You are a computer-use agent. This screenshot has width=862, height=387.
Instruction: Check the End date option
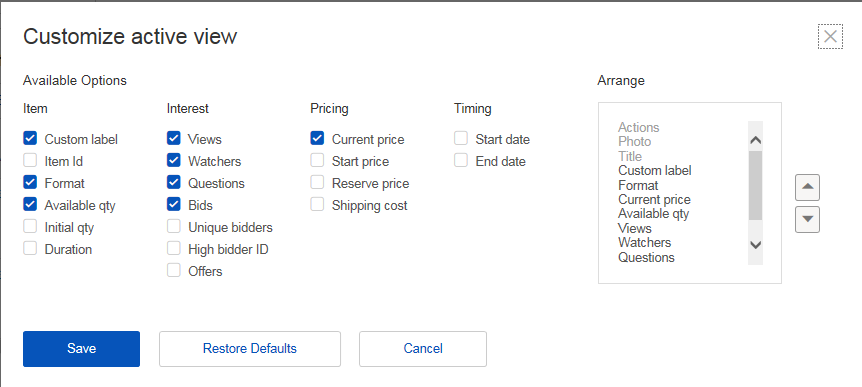coord(461,161)
